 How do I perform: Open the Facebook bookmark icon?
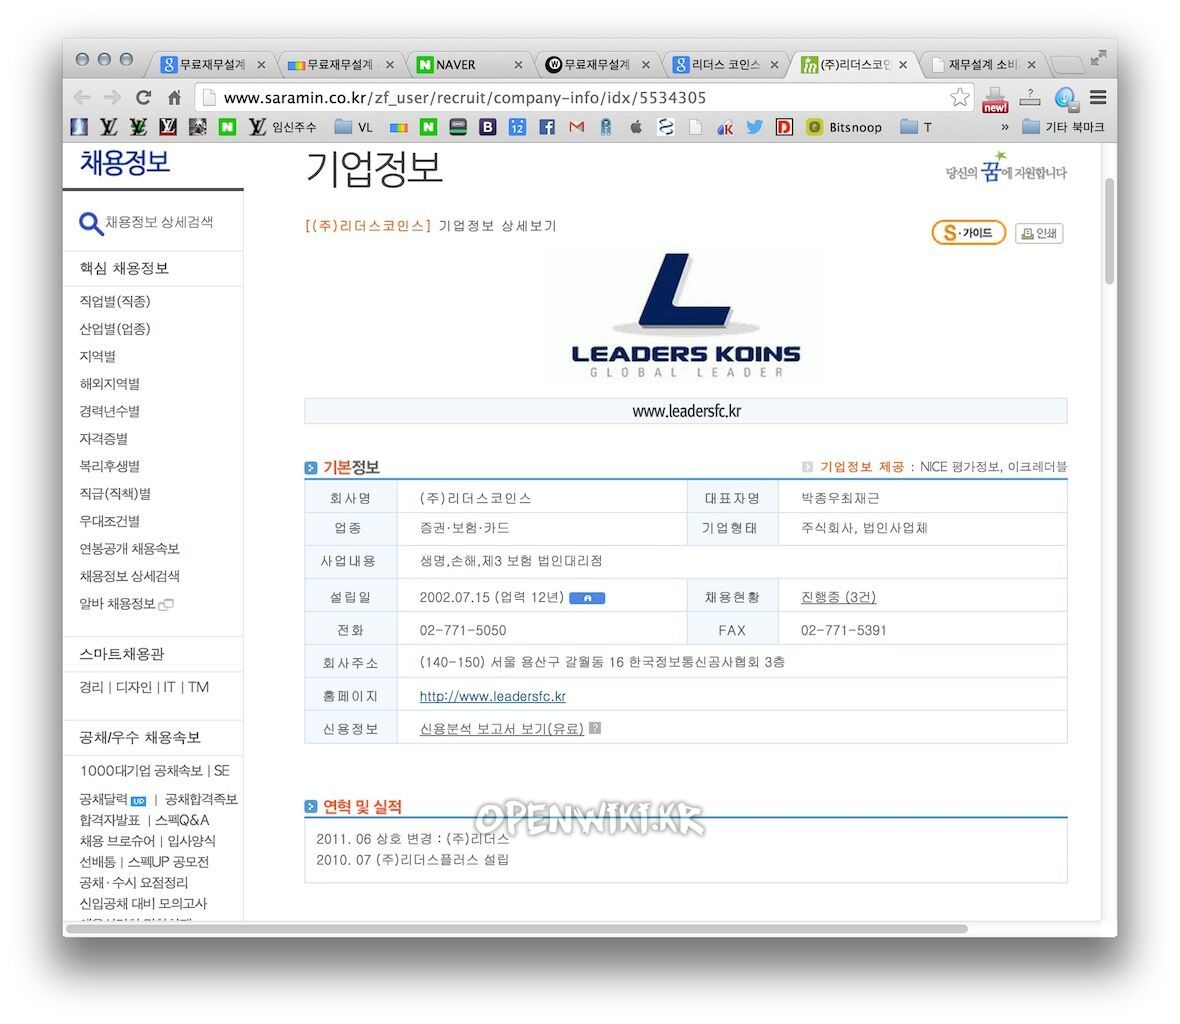point(547,127)
